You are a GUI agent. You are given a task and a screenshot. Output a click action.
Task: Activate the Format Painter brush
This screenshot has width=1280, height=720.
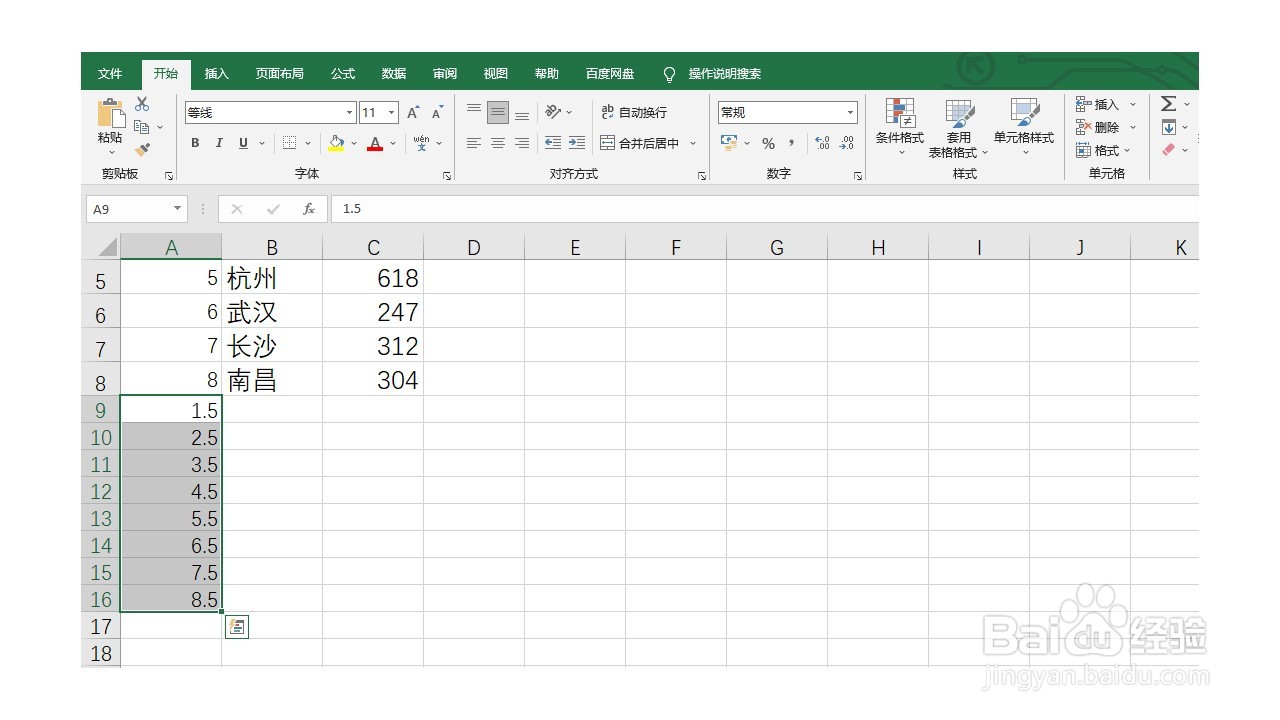(x=142, y=150)
